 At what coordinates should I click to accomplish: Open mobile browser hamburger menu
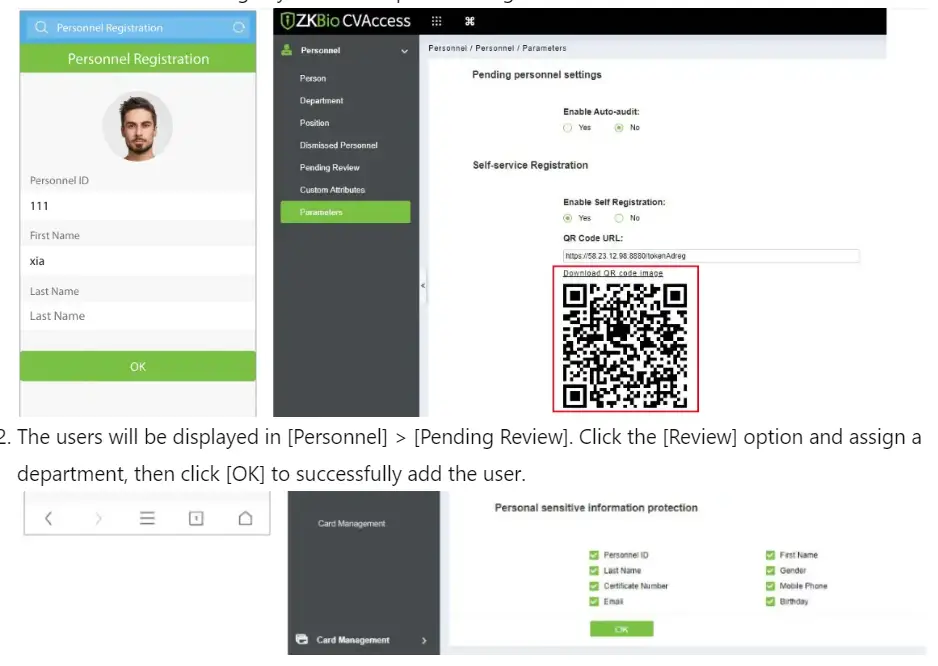point(147,518)
